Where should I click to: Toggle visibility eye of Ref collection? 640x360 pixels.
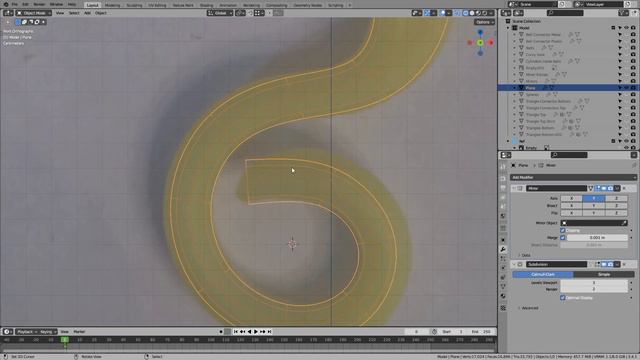click(627, 141)
